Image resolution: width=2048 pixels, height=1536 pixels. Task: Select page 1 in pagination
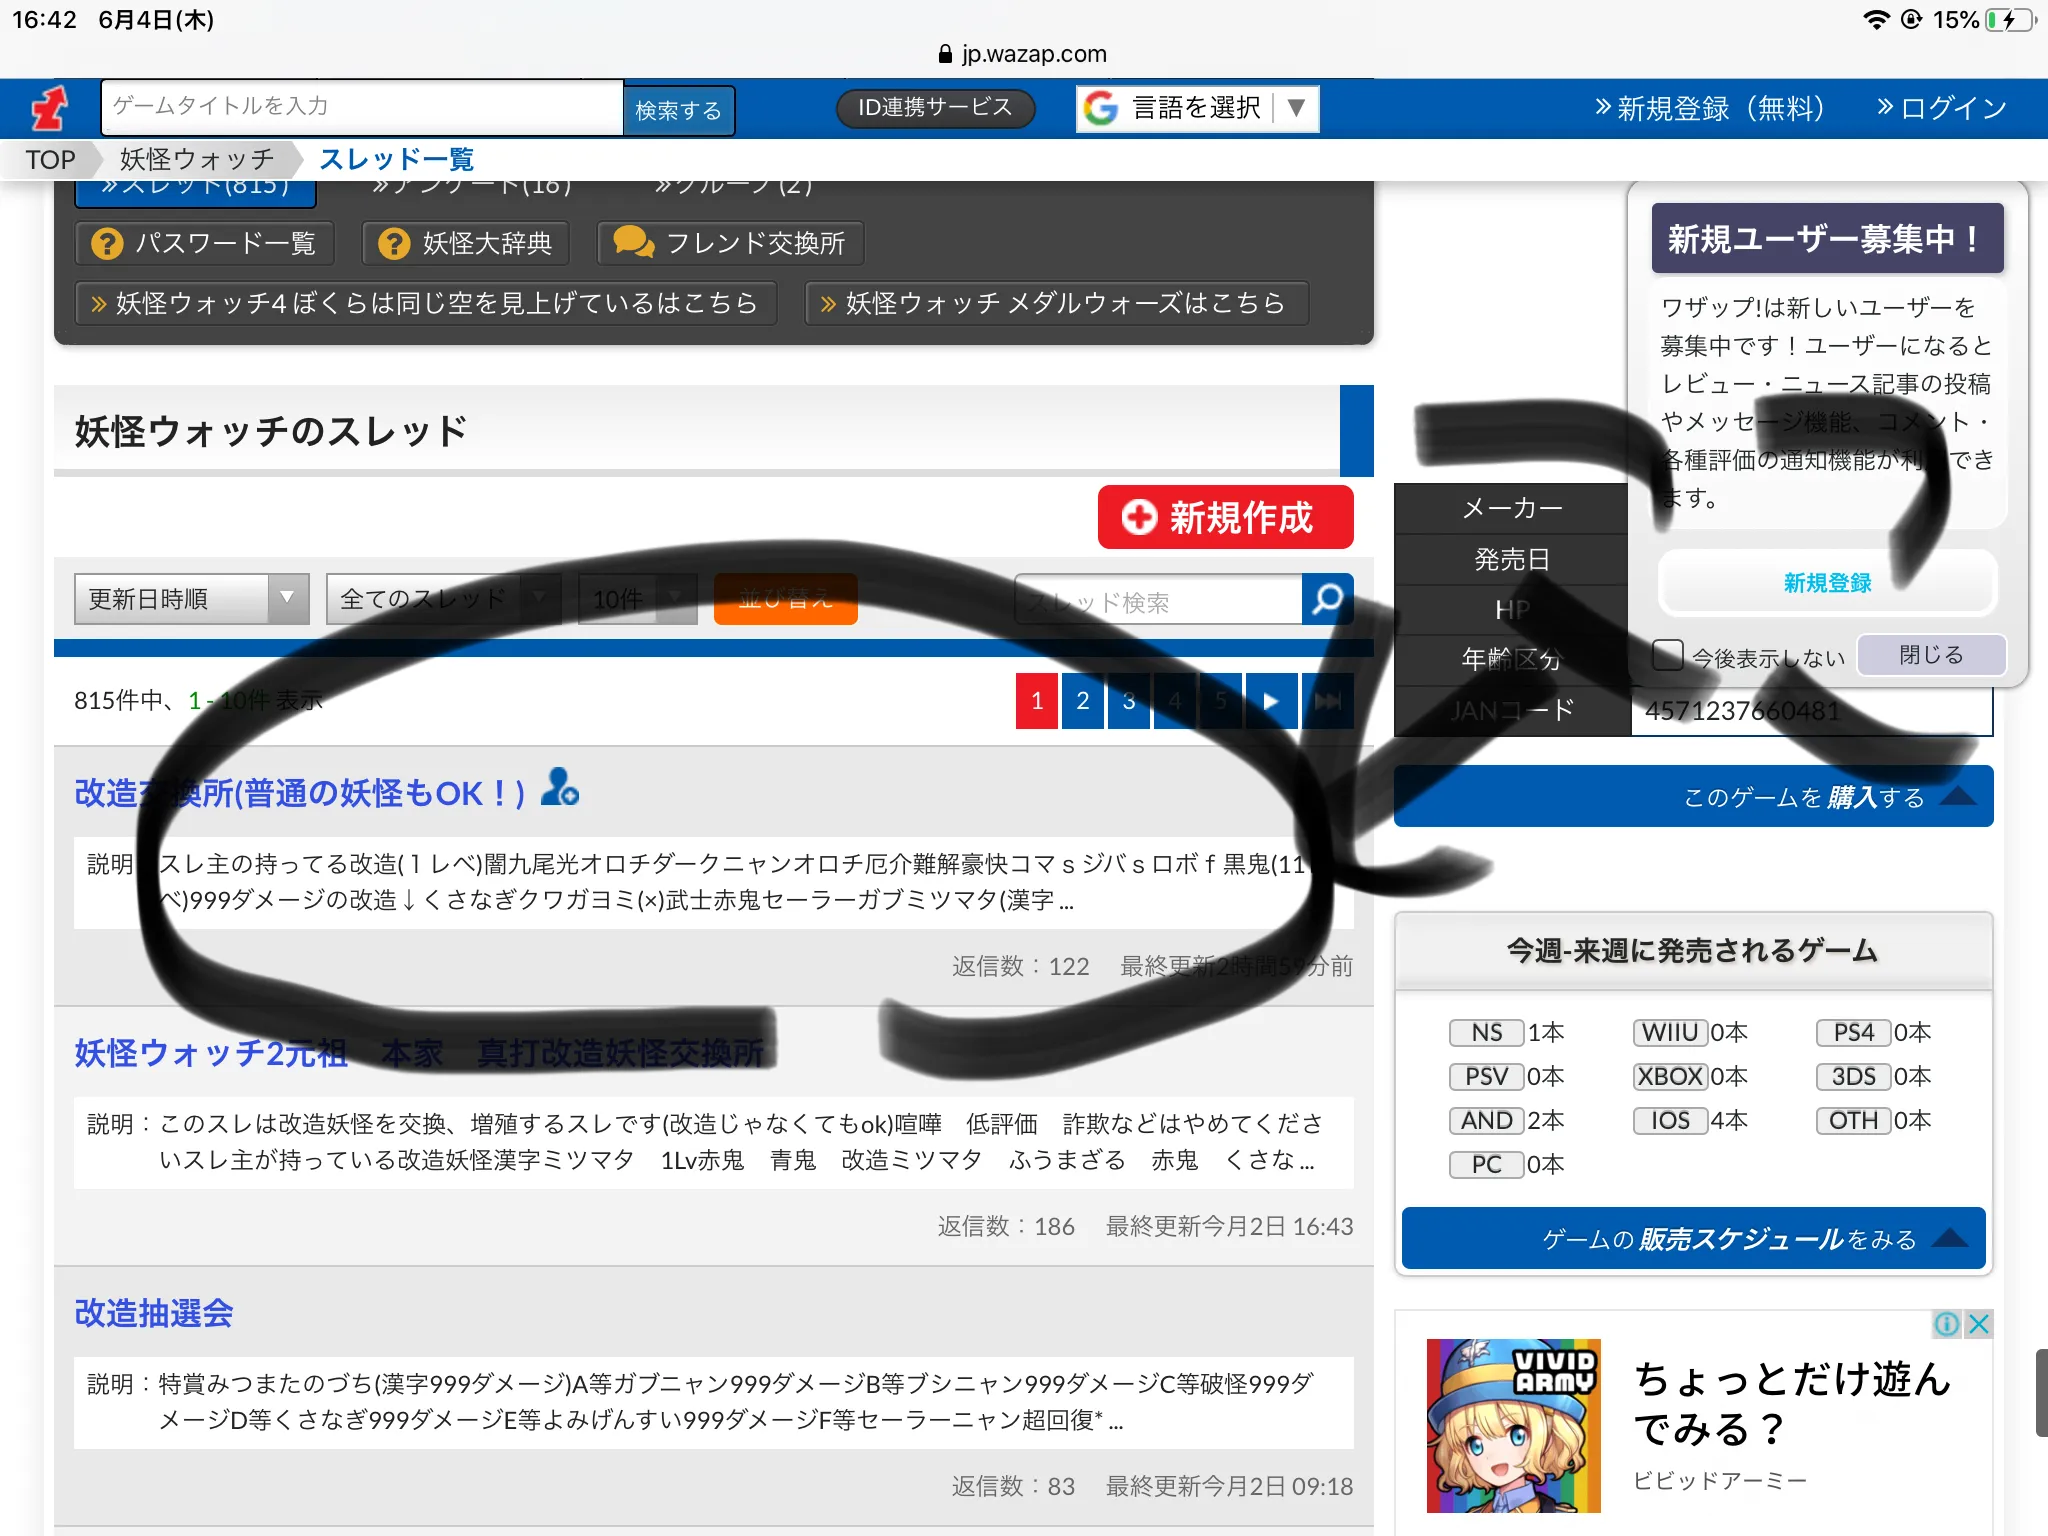coord(1037,700)
